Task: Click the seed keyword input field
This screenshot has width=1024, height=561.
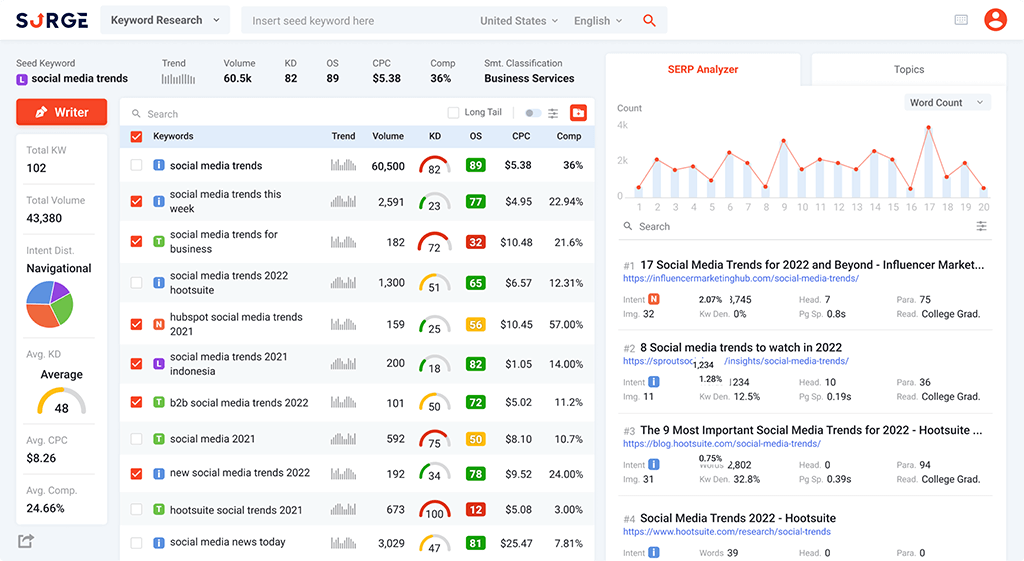Action: [359, 21]
